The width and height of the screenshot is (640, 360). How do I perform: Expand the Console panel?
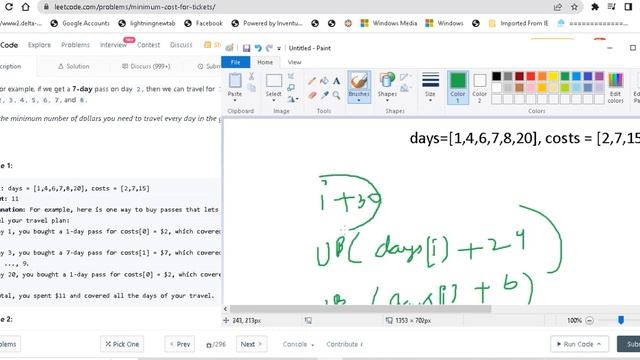[x=298, y=344]
